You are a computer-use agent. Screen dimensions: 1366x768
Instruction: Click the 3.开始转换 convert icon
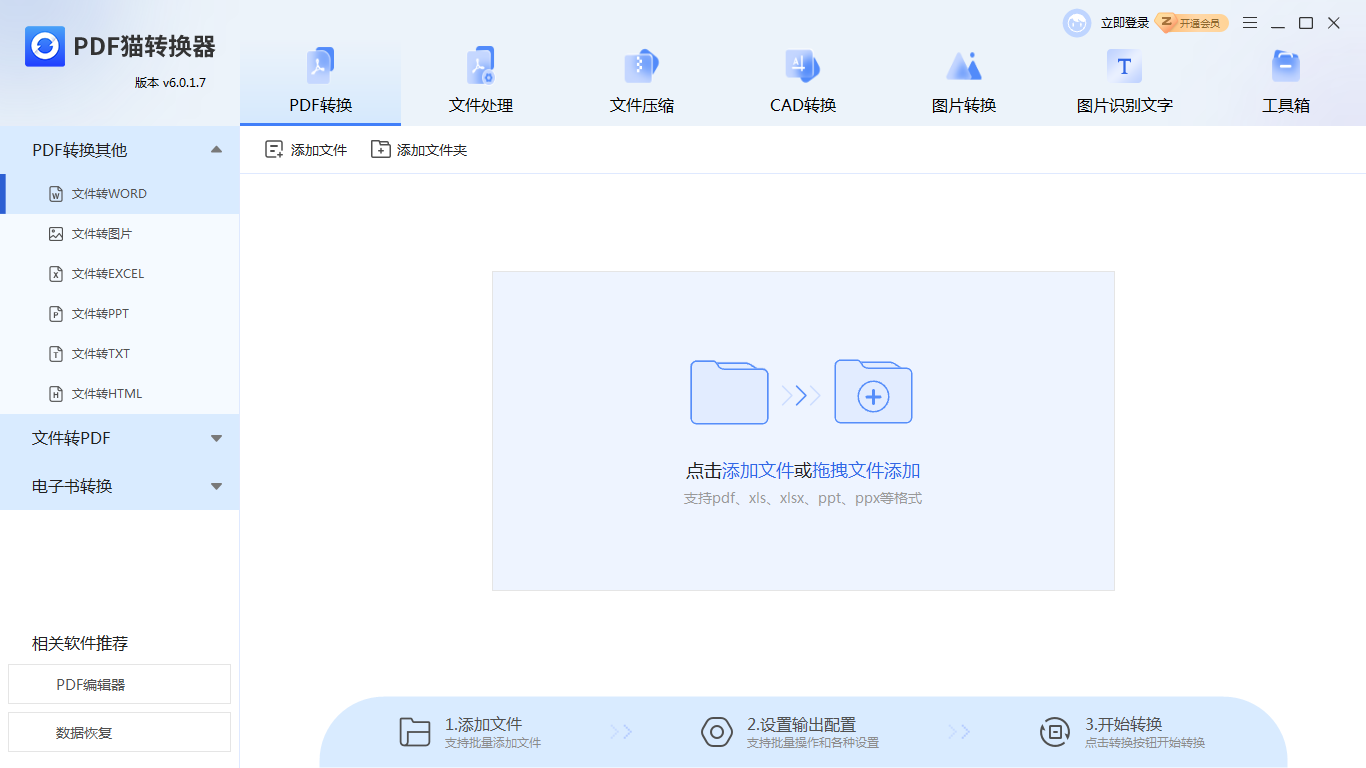[1055, 732]
